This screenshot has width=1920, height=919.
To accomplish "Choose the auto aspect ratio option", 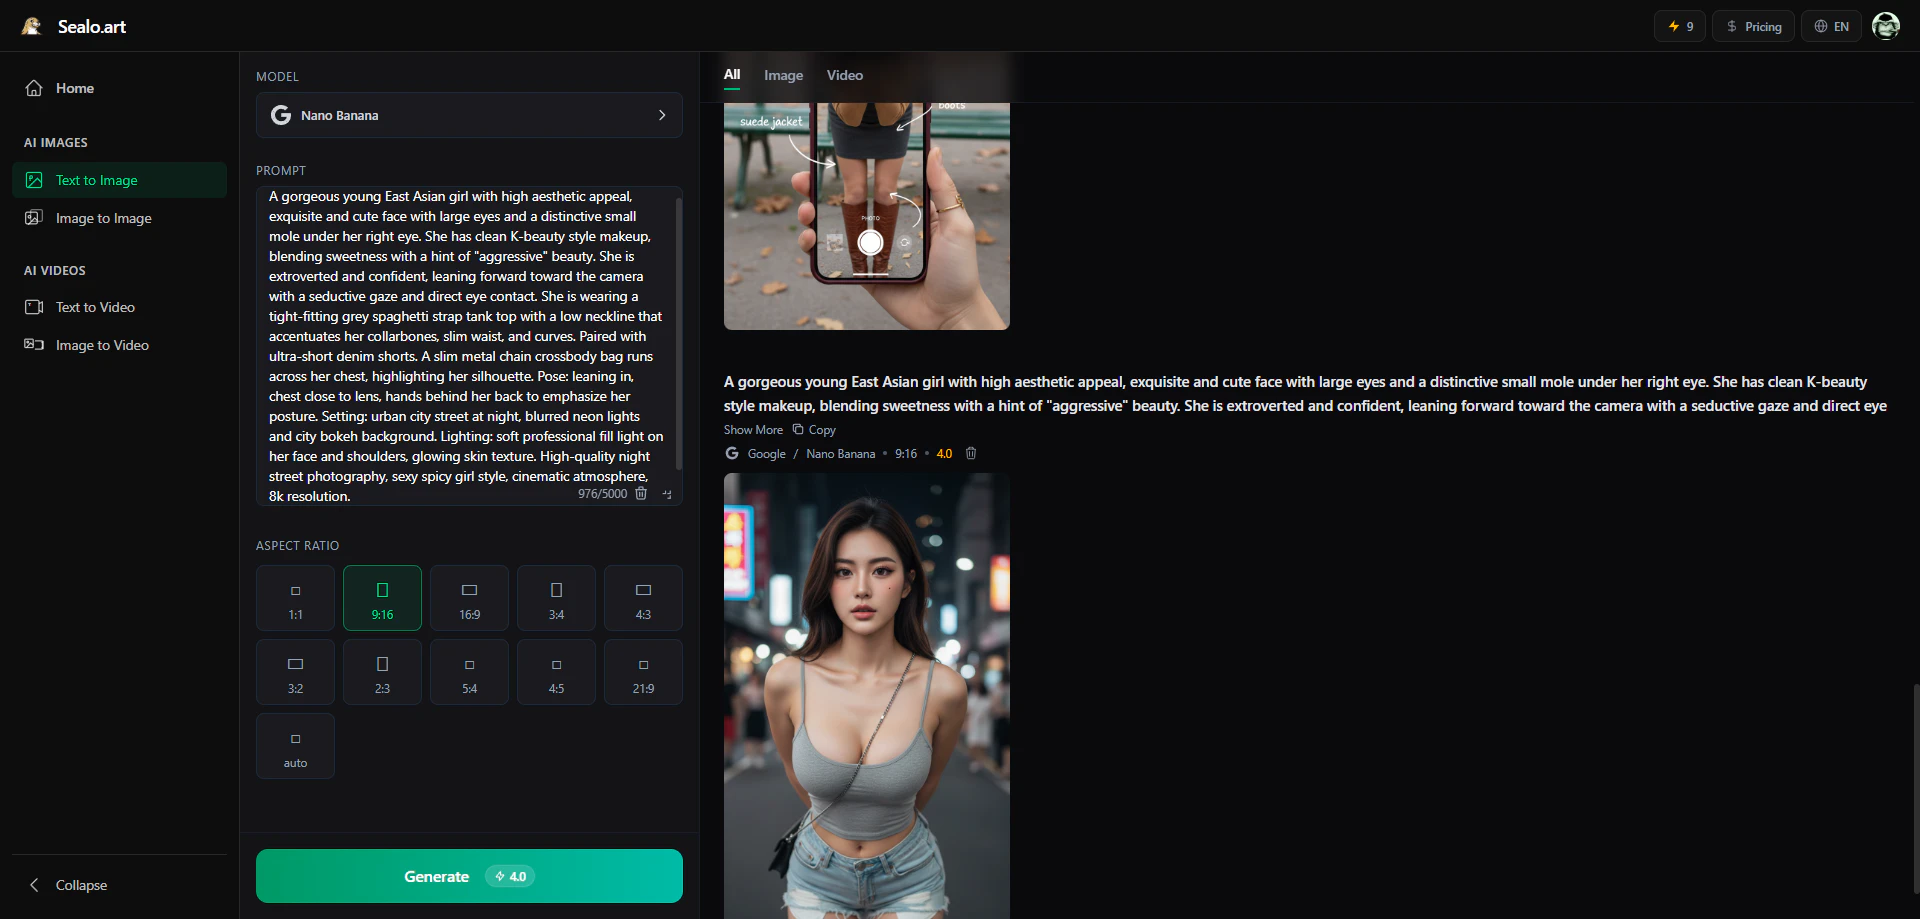I will (294, 745).
